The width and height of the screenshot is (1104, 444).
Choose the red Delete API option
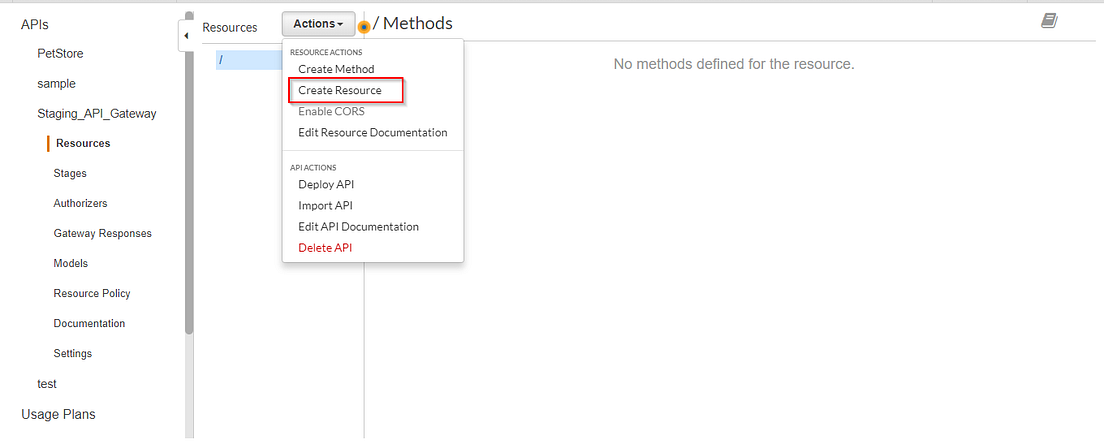(x=325, y=248)
